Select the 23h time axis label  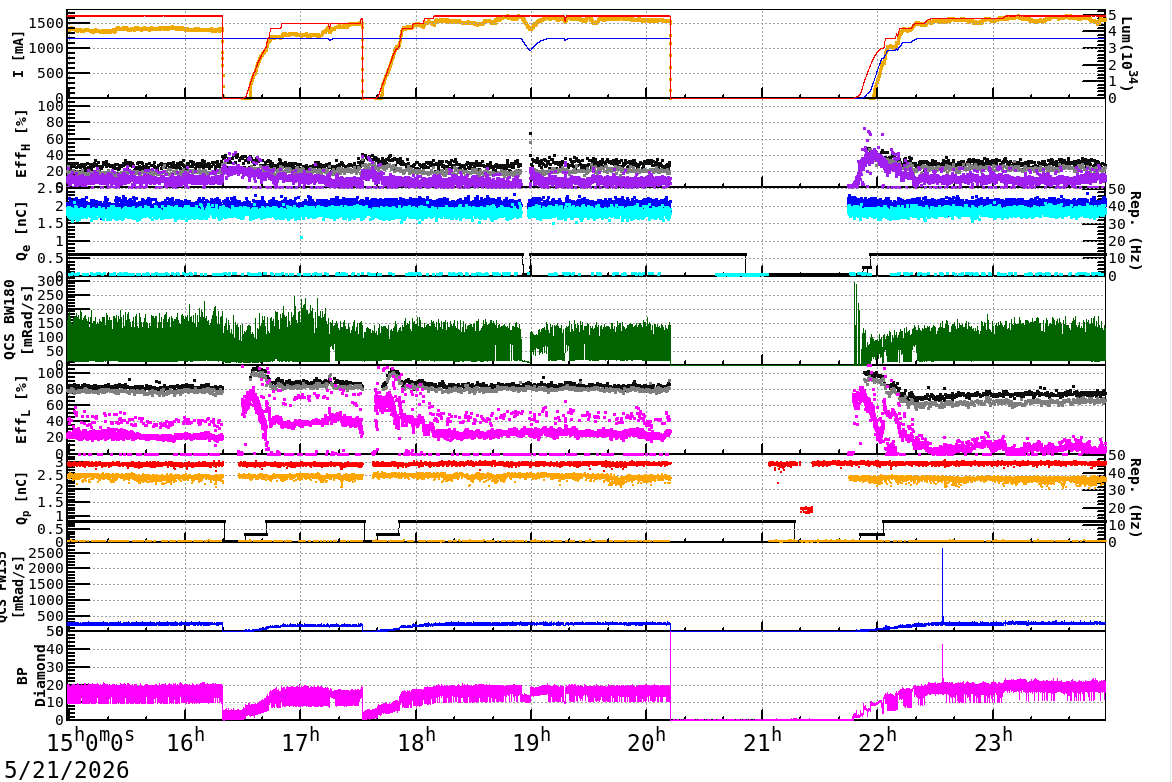coord(993,740)
